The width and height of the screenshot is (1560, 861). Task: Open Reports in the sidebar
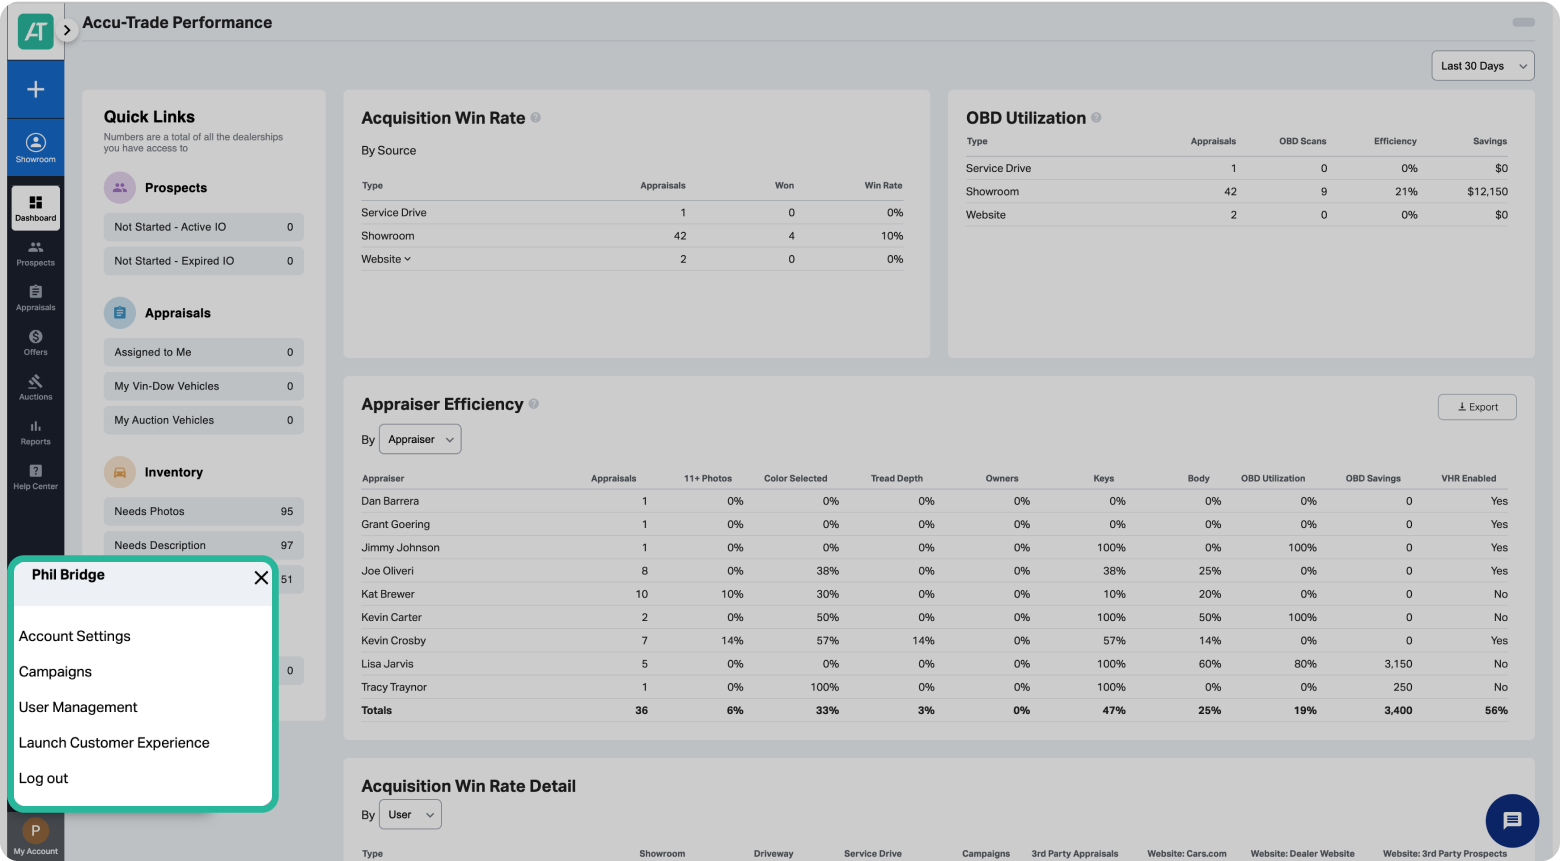coord(36,433)
